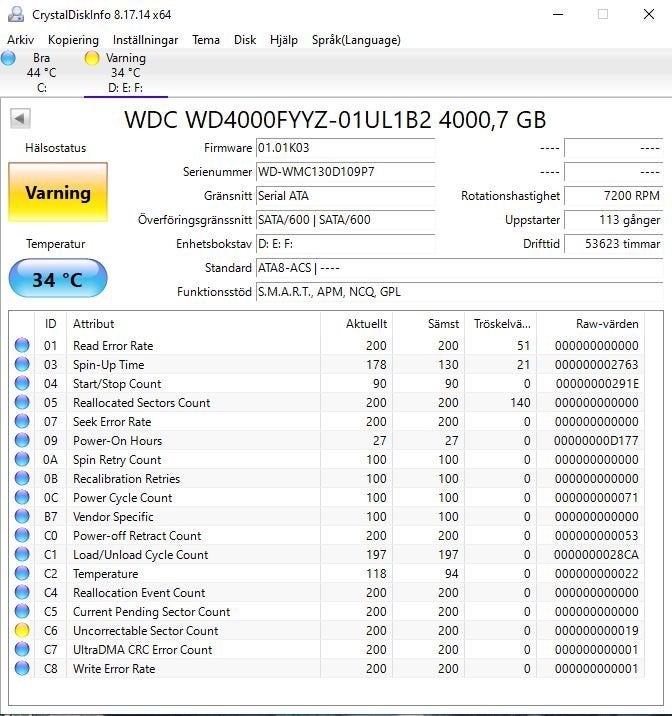The width and height of the screenshot is (672, 716).
Task: Click the Drifttid value 53623 timmar
Action: point(614,244)
